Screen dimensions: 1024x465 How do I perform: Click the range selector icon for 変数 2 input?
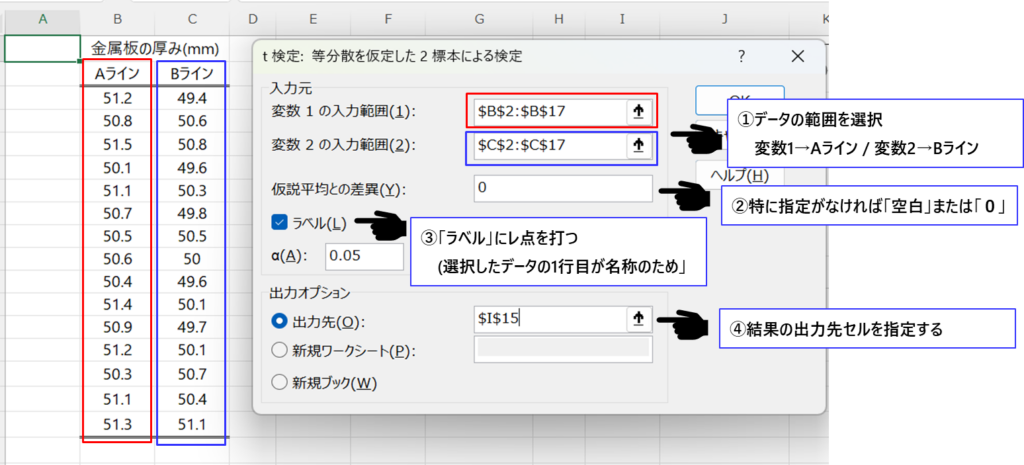pos(639,146)
